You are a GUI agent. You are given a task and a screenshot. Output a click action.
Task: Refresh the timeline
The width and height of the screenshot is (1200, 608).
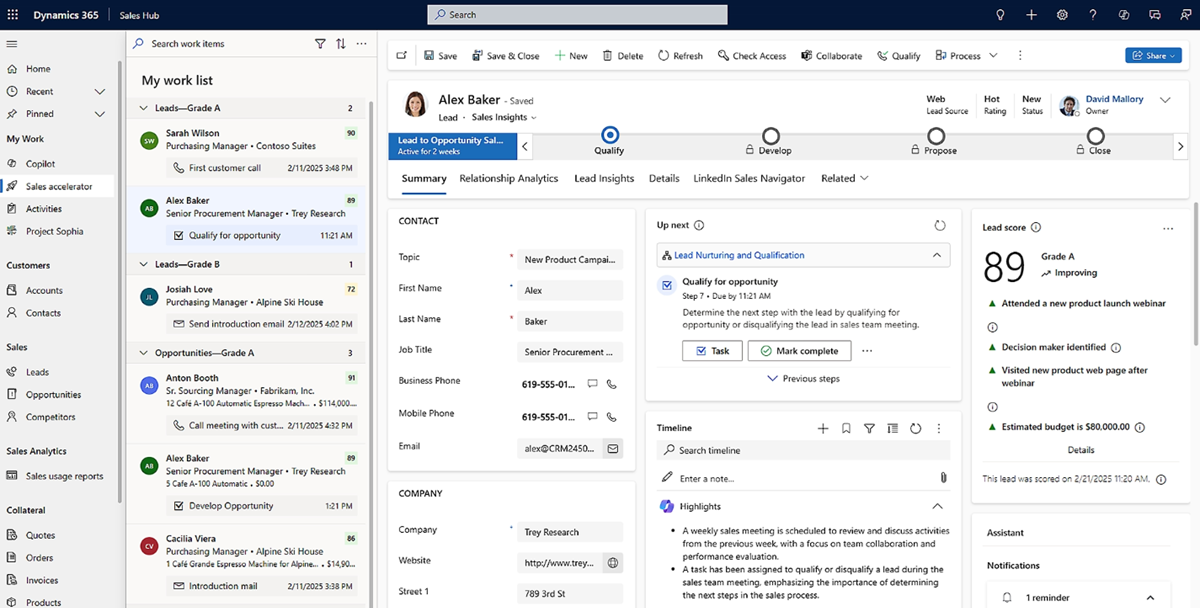point(915,428)
